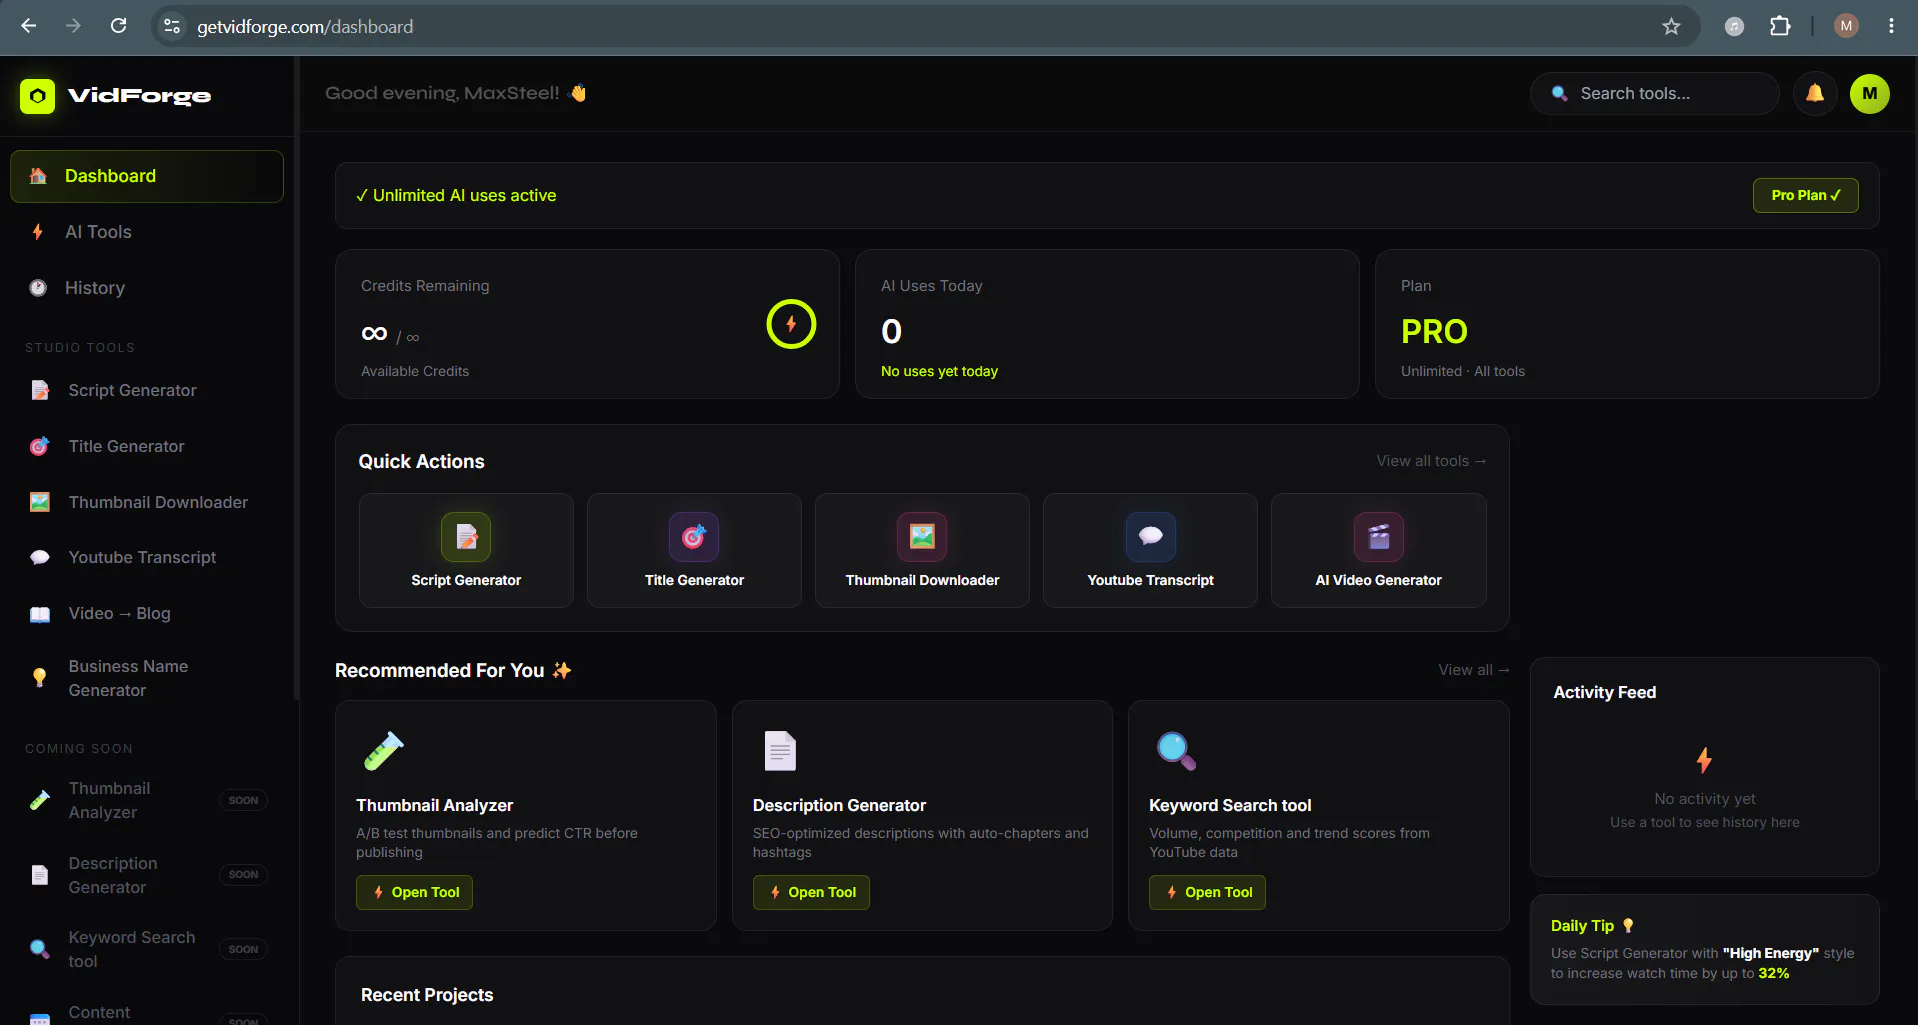Click the VidForge logo icon
This screenshot has width=1918, height=1025.
[x=38, y=96]
